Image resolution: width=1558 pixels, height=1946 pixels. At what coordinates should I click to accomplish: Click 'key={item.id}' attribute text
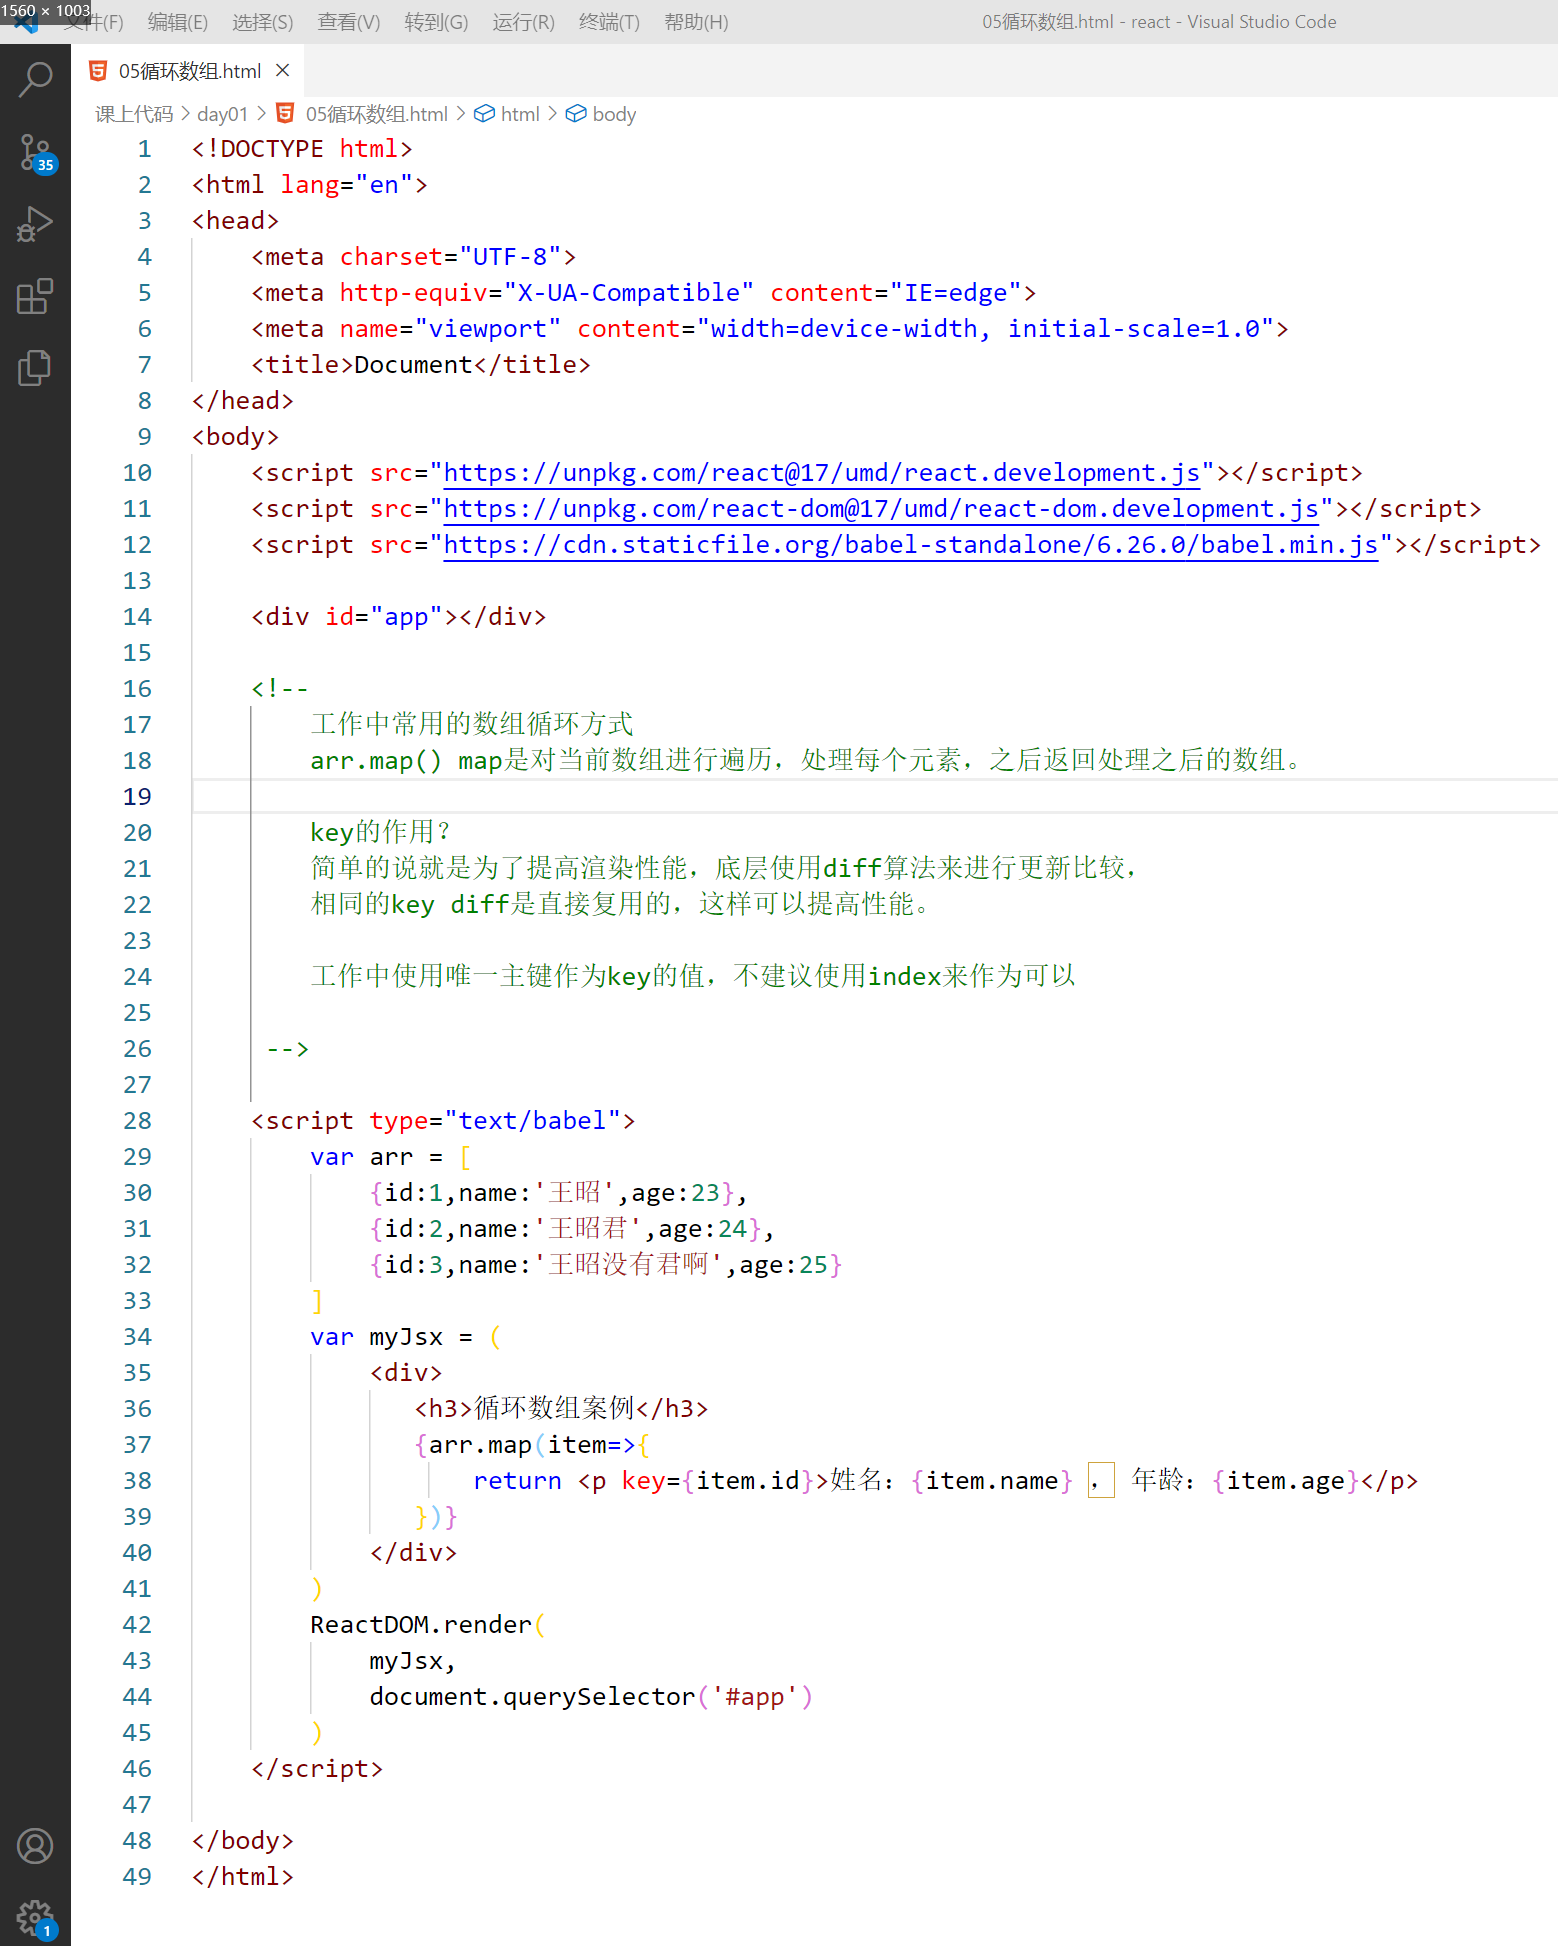(x=717, y=1481)
